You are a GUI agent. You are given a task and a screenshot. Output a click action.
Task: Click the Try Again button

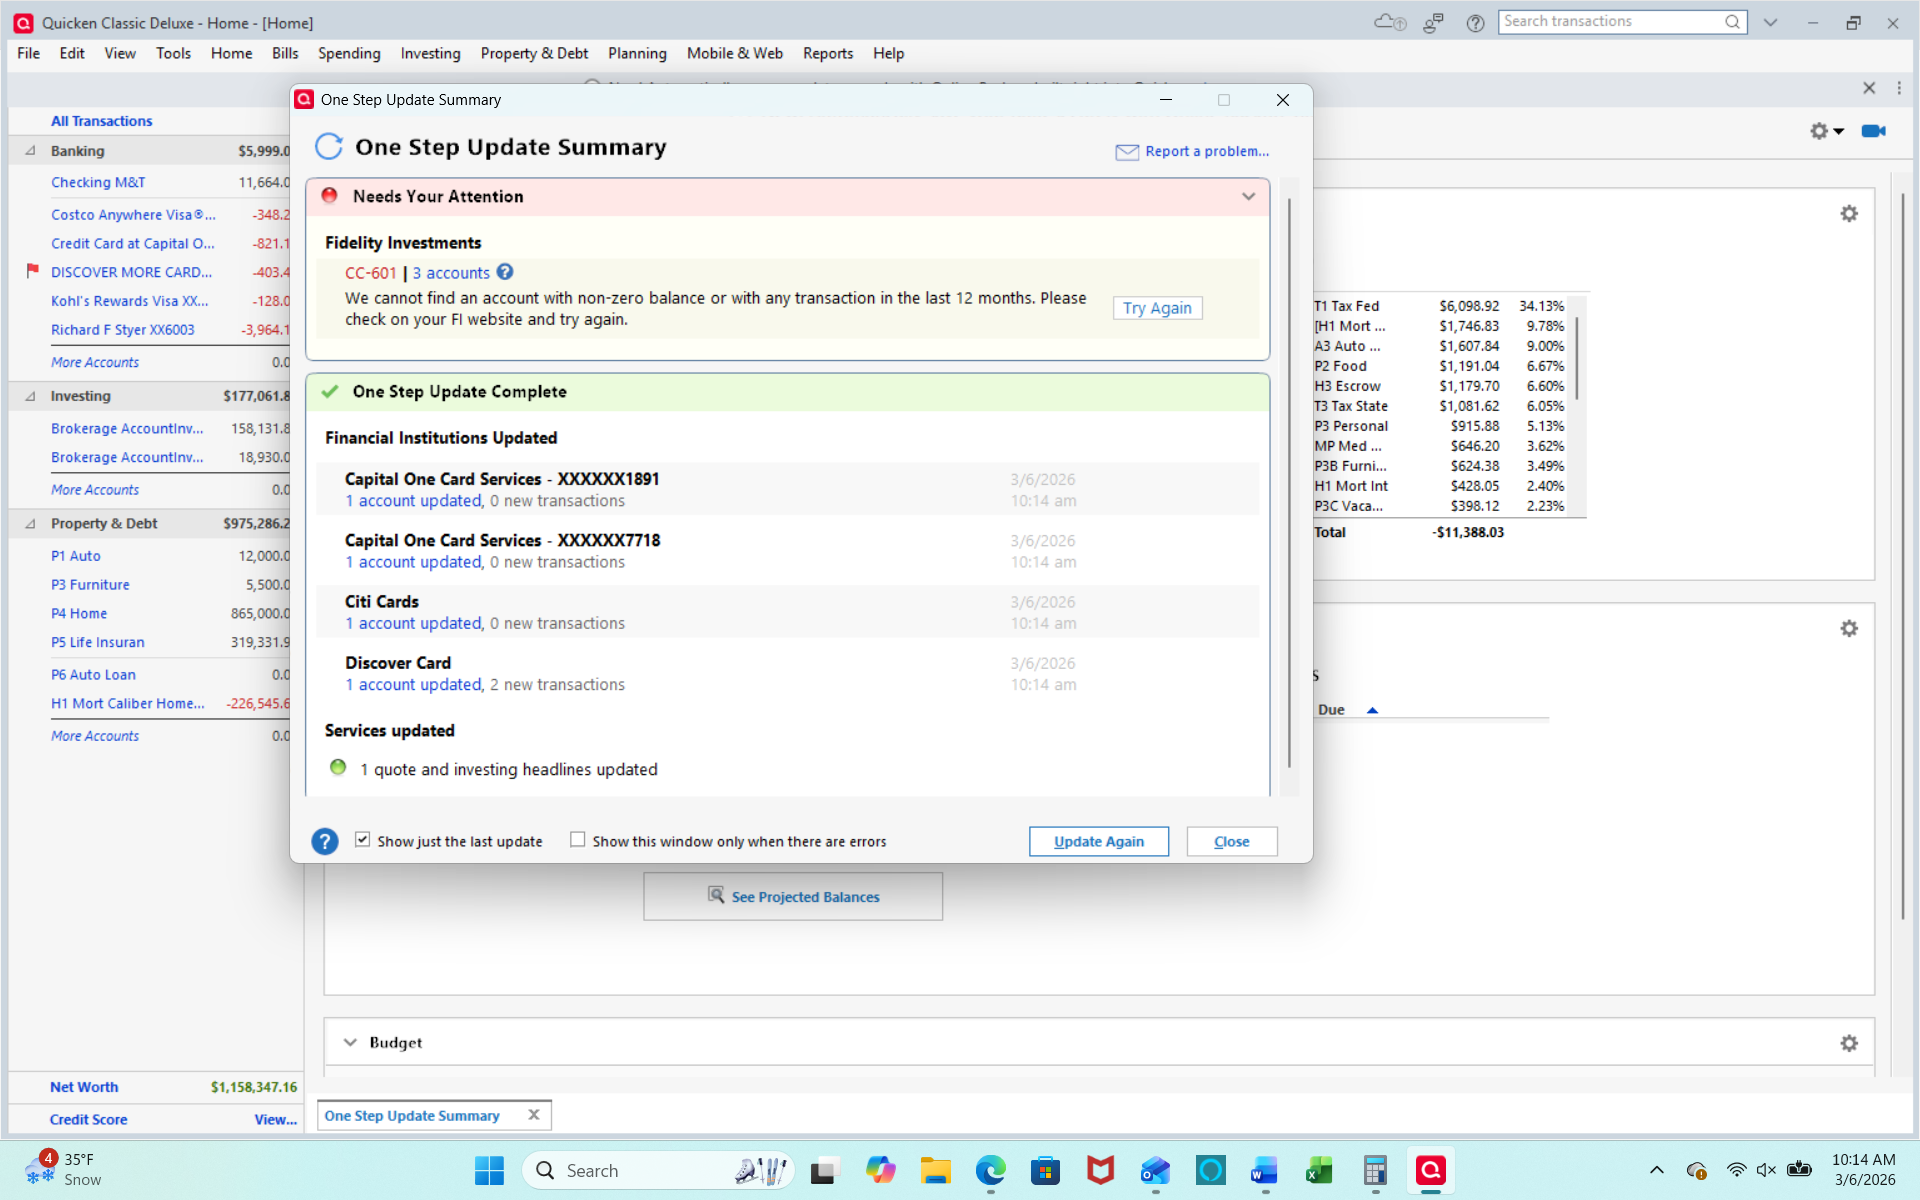(x=1157, y=308)
